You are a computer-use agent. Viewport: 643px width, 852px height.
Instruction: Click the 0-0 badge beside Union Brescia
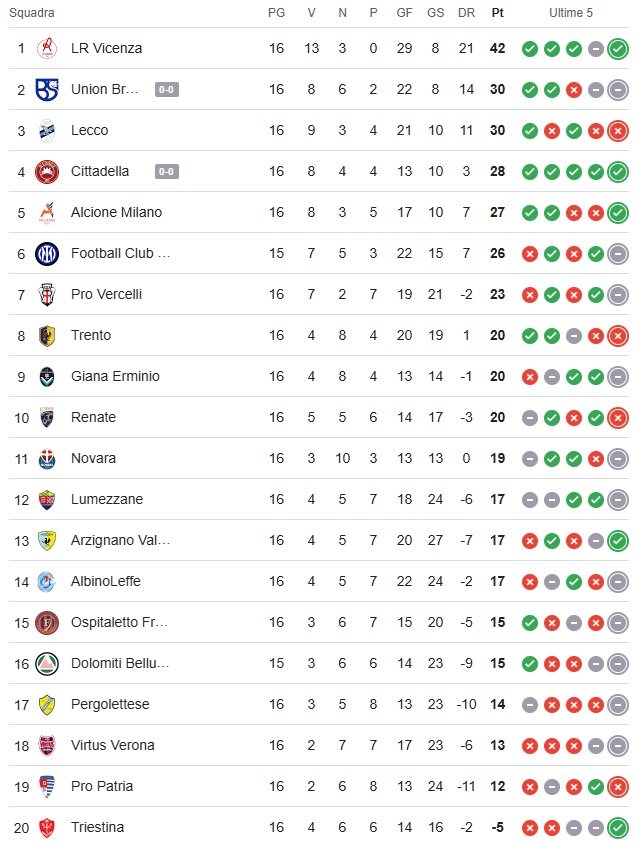tap(167, 89)
